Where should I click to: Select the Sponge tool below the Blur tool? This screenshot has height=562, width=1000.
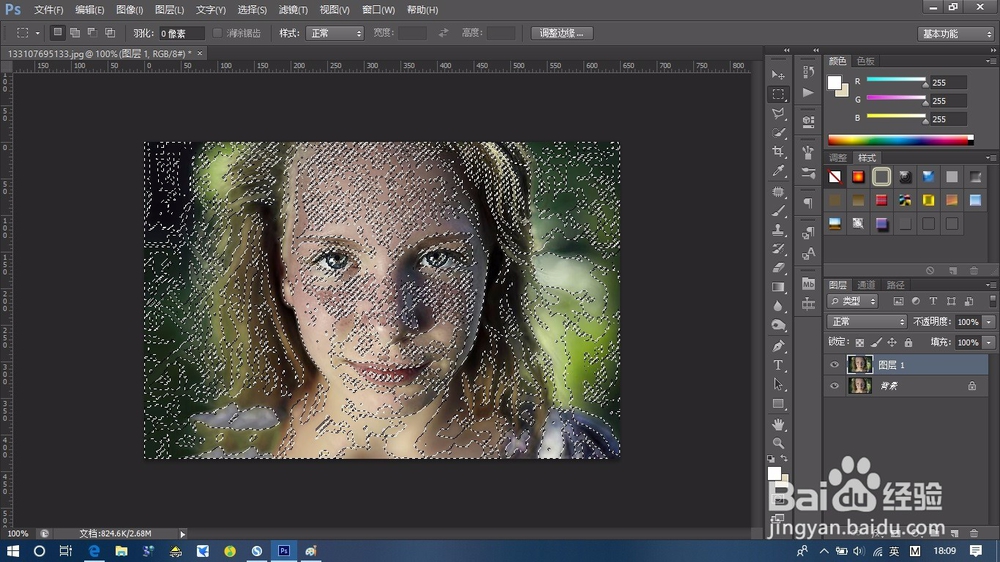point(778,325)
